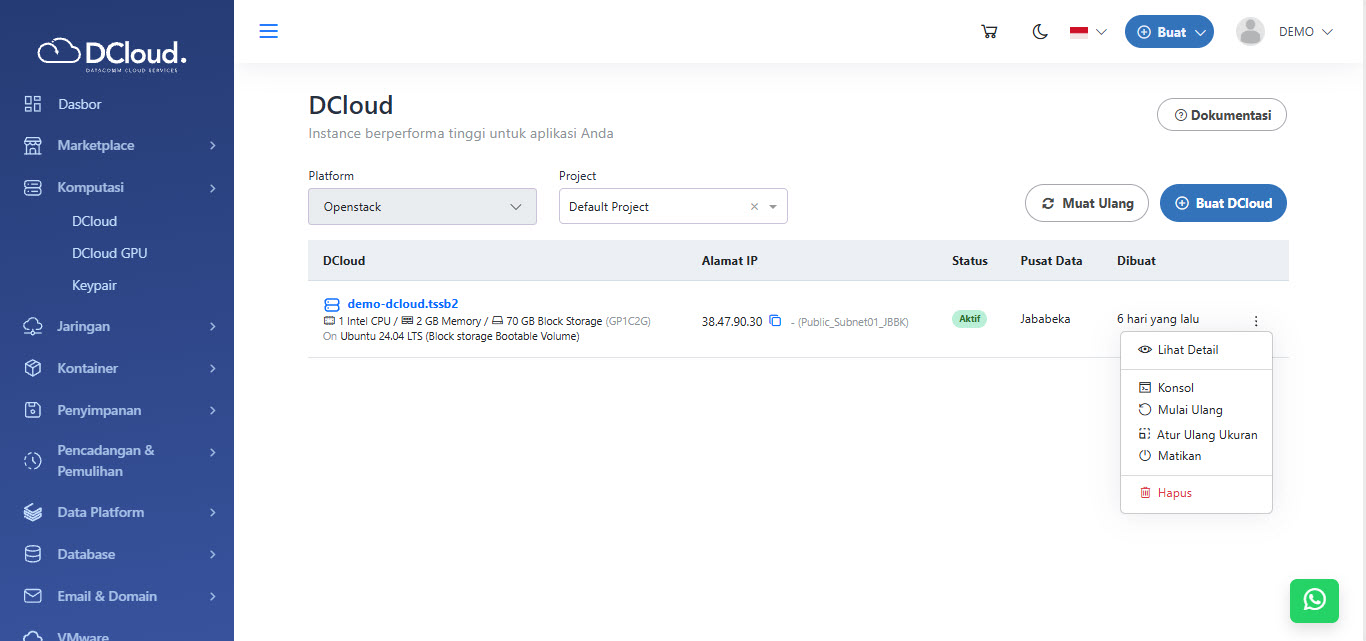The image size is (1366, 641).
Task: Click the hamburger menu icon
Action: click(x=268, y=31)
